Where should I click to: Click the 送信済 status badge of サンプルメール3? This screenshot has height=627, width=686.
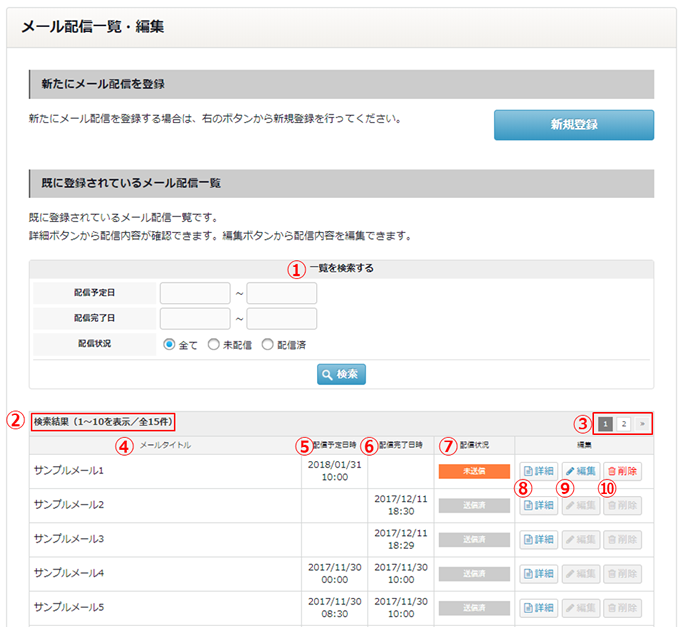pos(474,539)
